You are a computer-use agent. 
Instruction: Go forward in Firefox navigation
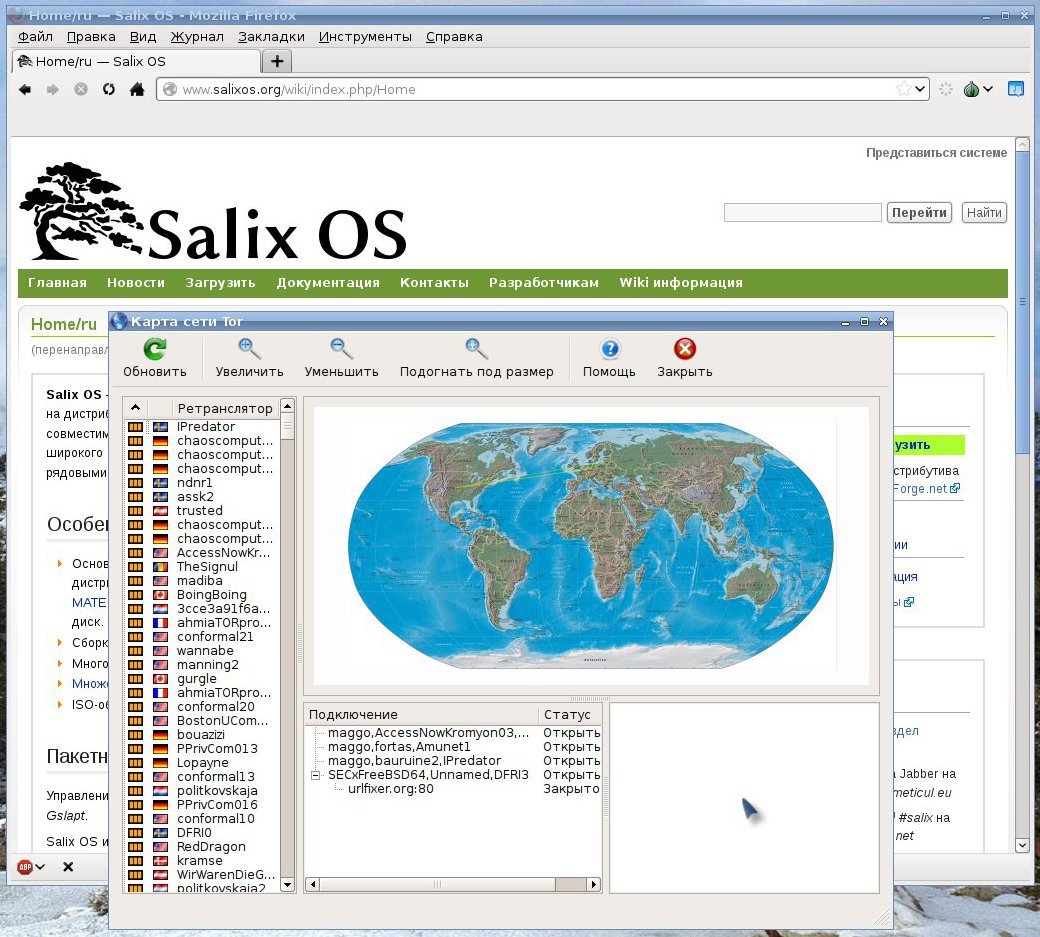[x=52, y=89]
